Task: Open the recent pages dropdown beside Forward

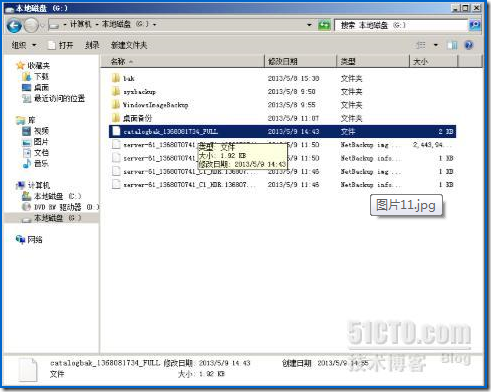Action: point(42,25)
